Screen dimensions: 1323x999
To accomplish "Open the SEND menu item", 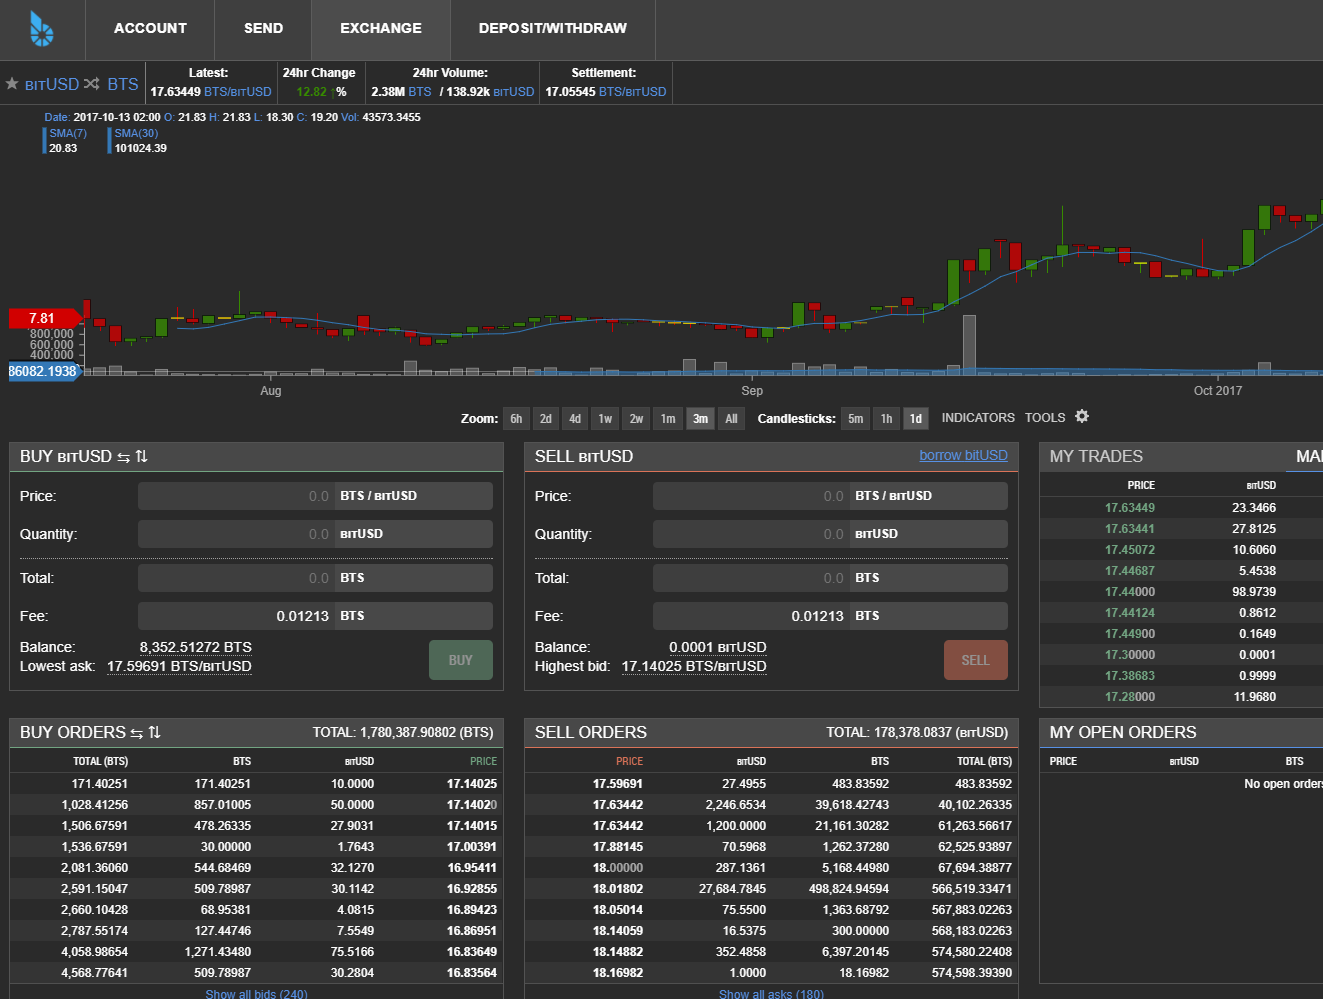I will click(x=264, y=29).
